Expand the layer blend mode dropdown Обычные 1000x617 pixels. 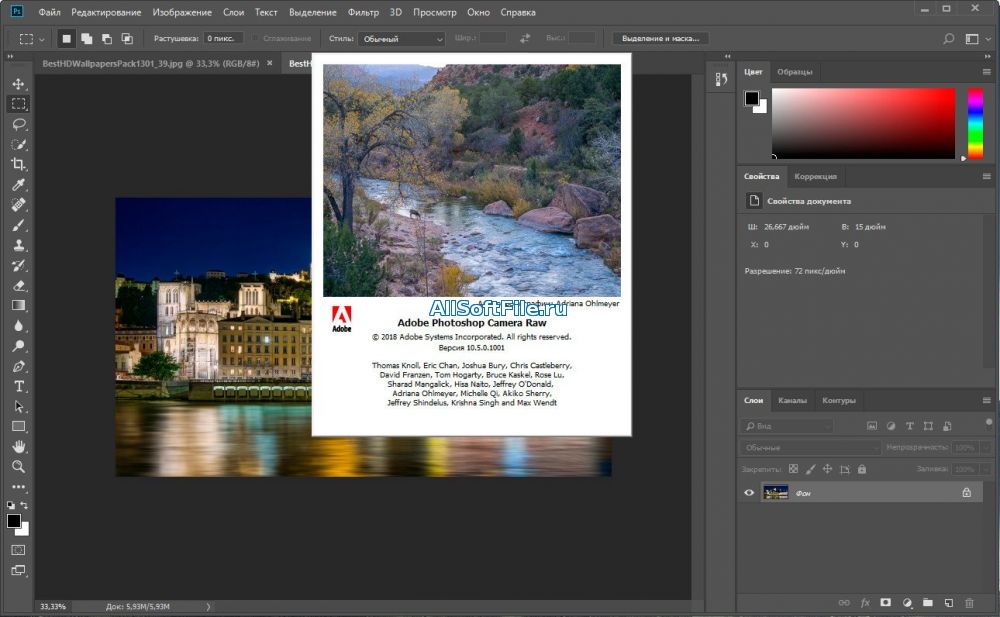tap(810, 448)
